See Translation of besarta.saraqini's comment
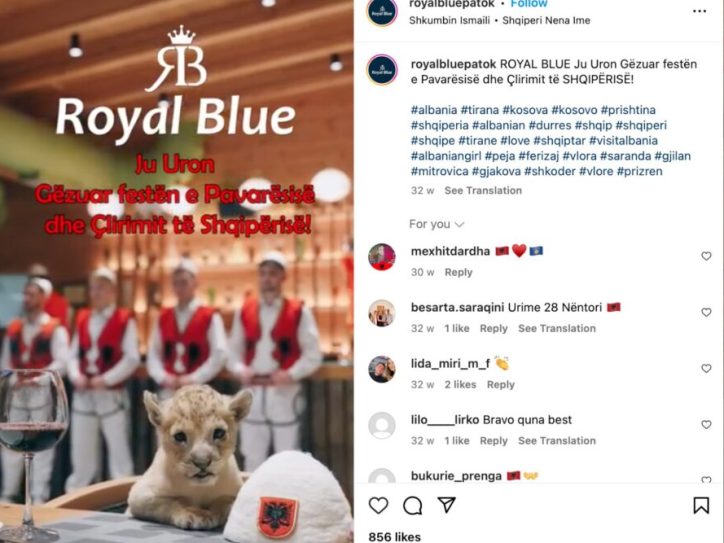724x543 pixels. 557,328
